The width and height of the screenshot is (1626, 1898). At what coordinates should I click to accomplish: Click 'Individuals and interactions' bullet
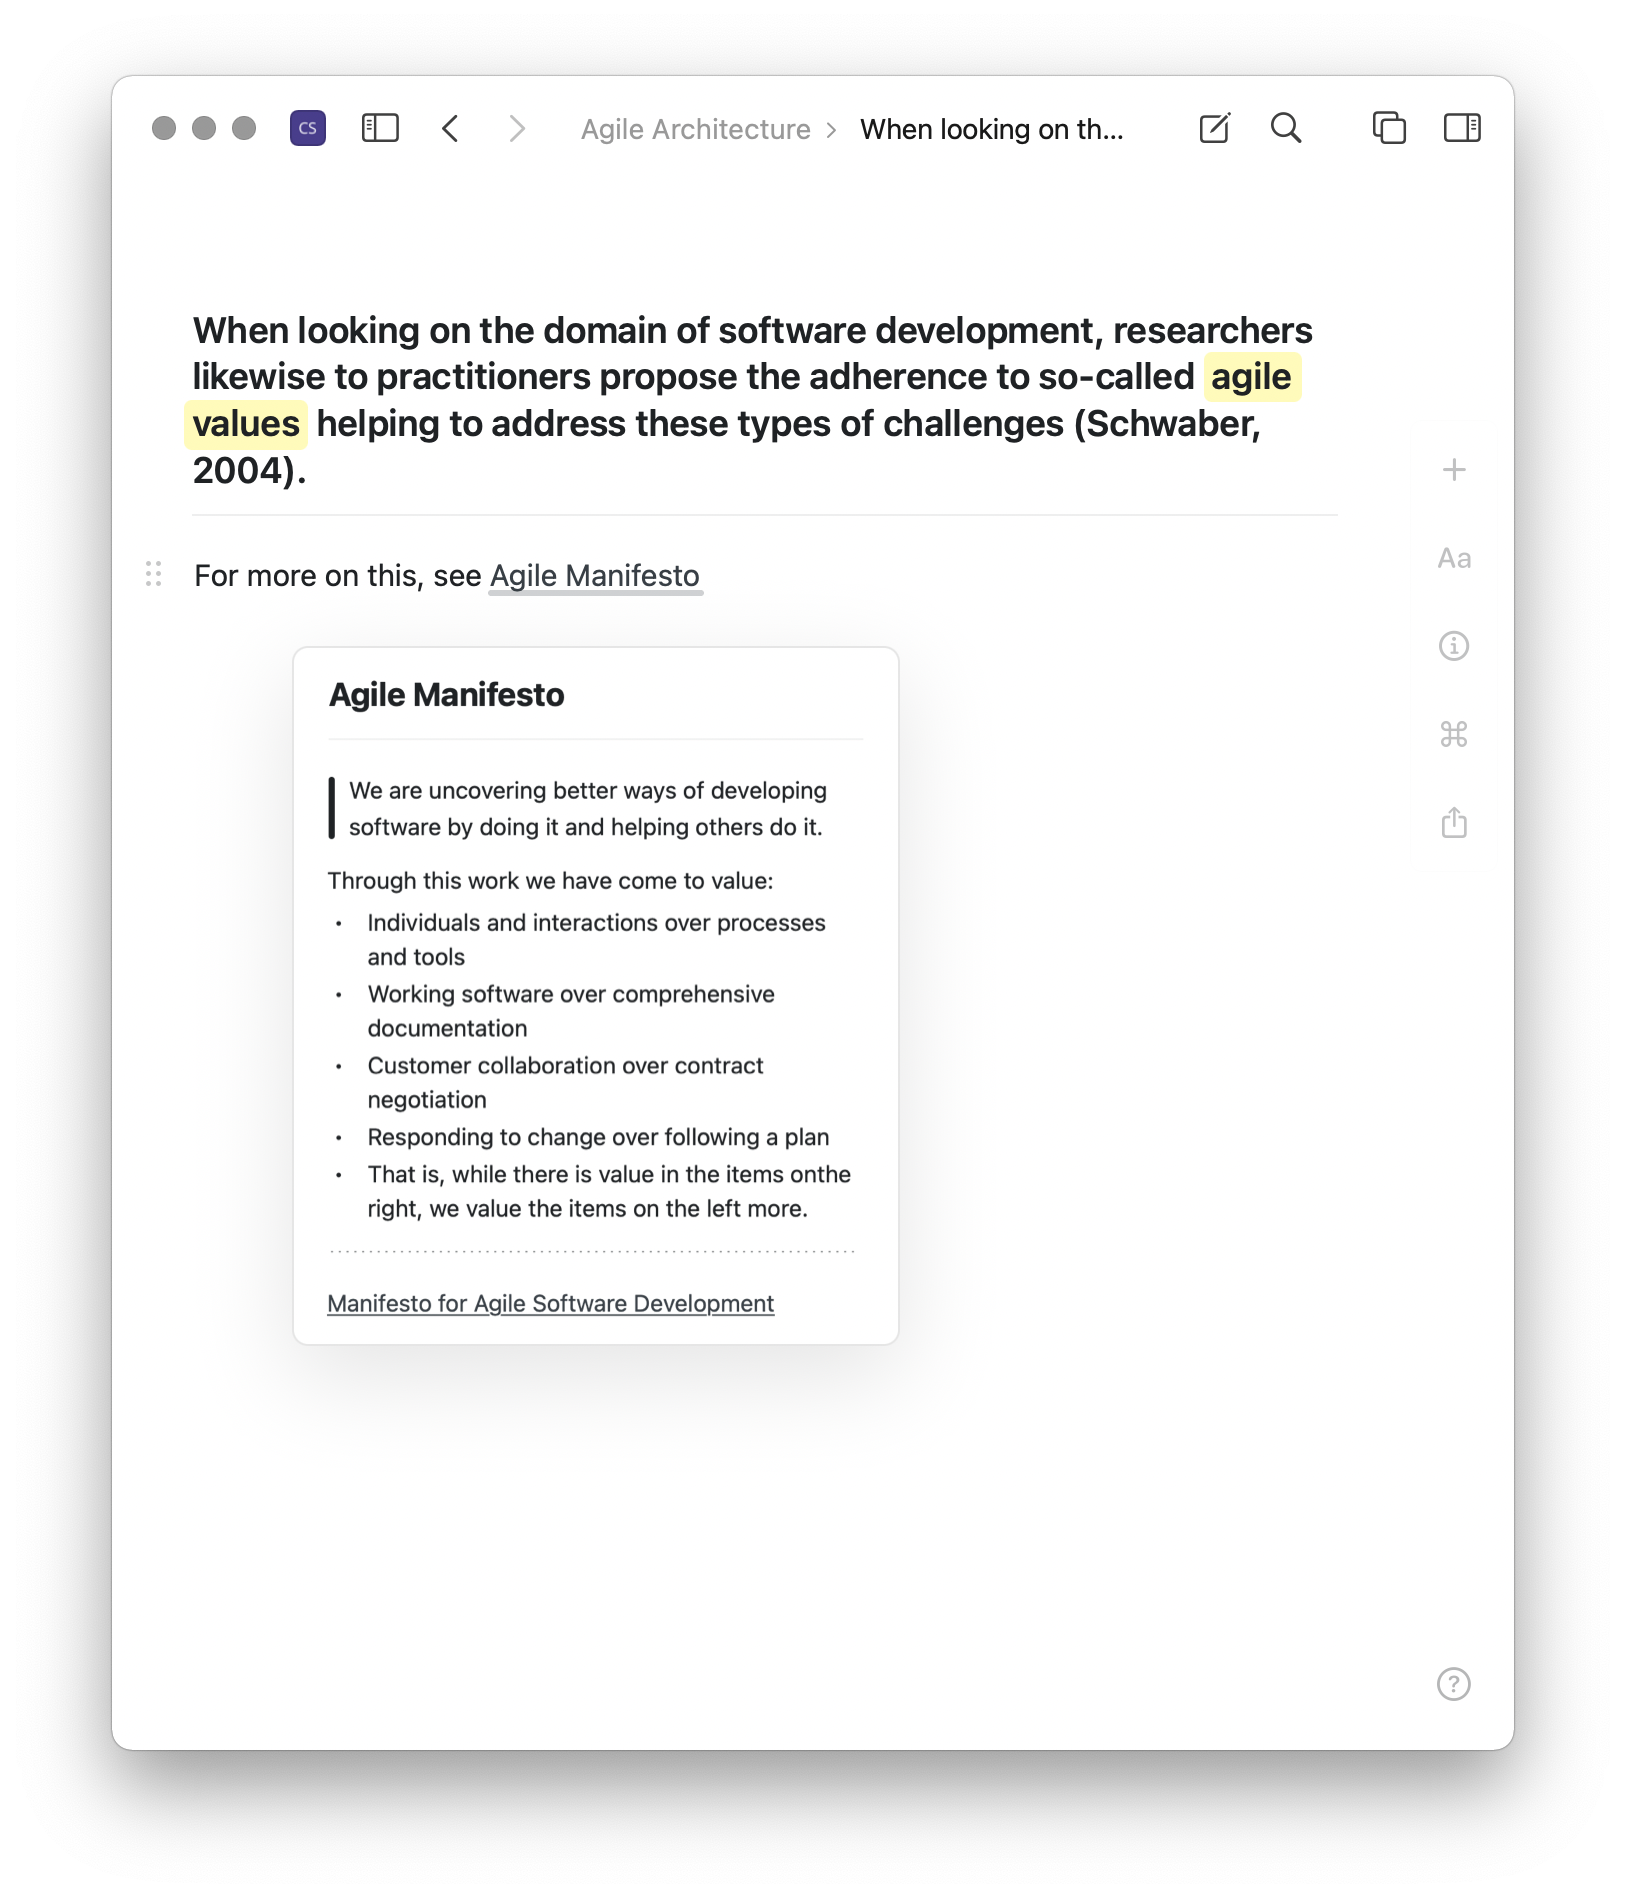click(x=597, y=939)
